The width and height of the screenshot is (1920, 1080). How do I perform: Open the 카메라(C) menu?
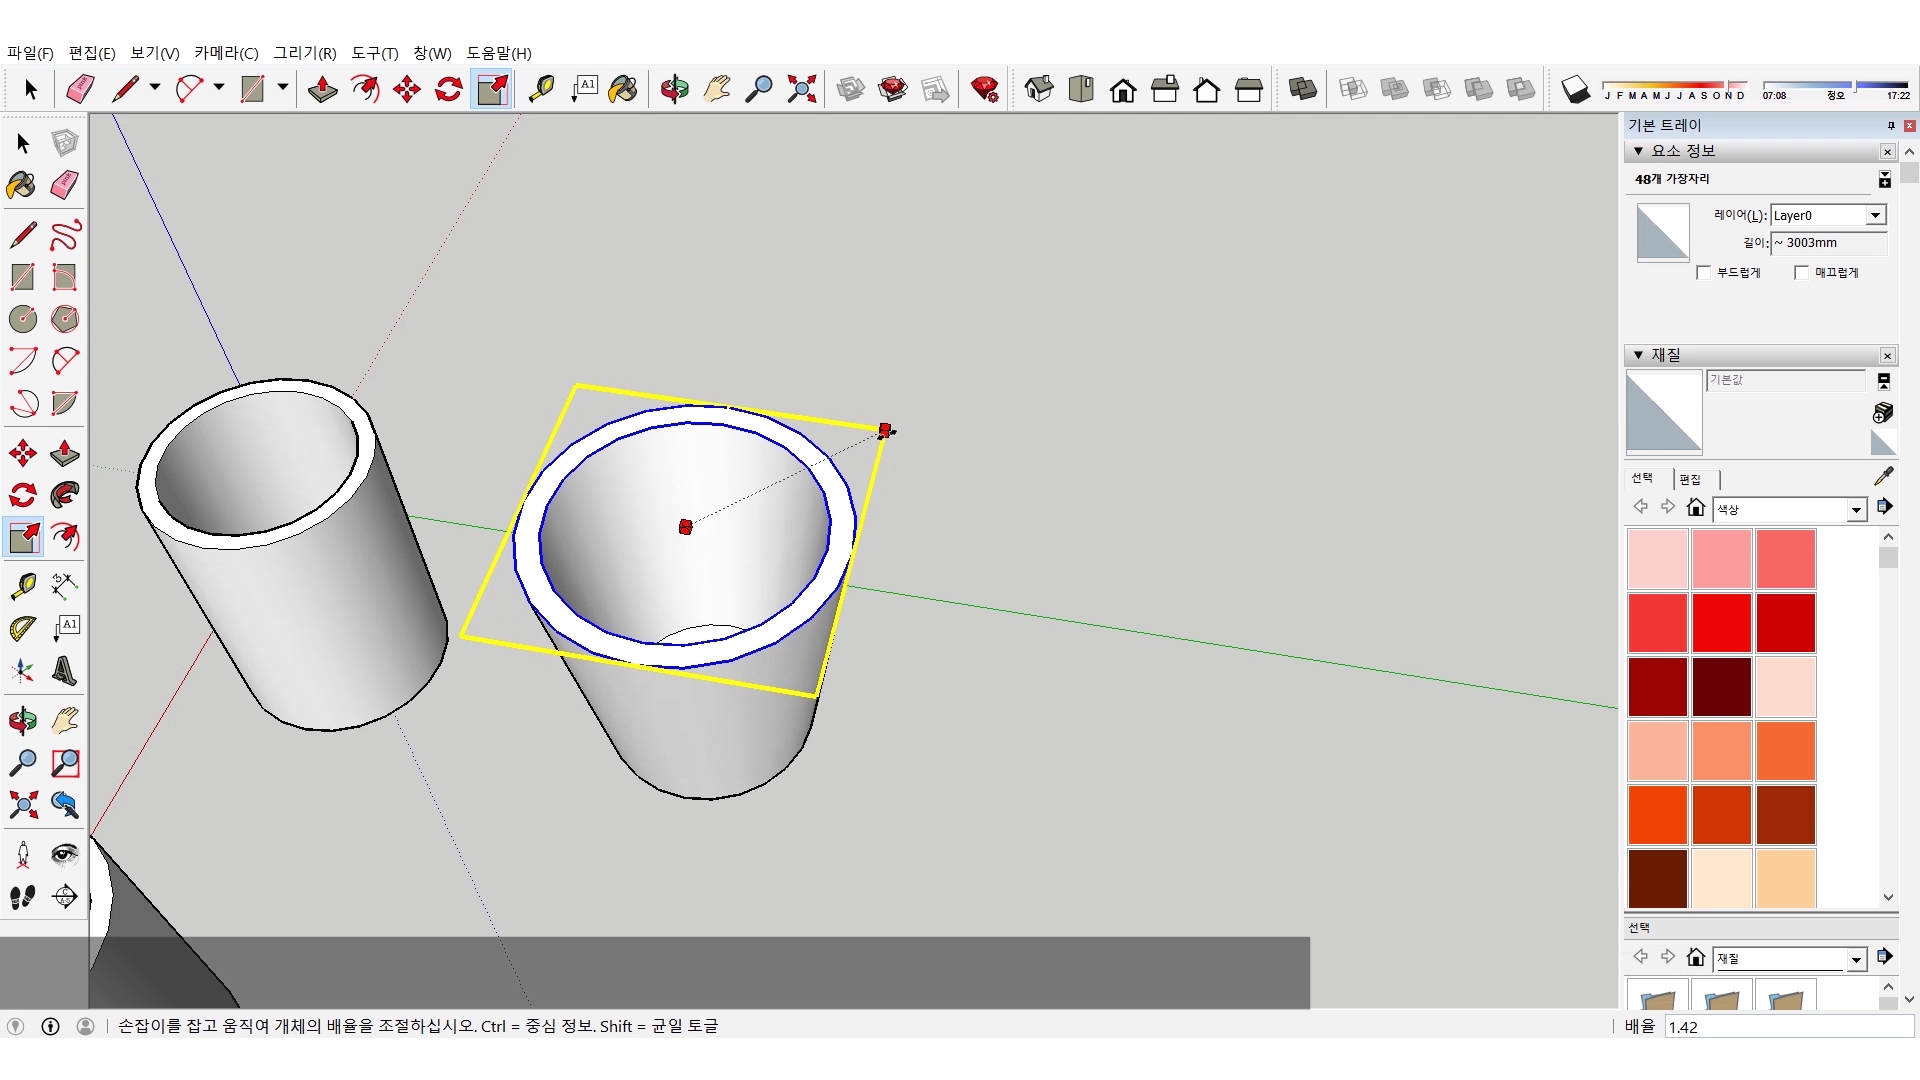pyautogui.click(x=226, y=53)
